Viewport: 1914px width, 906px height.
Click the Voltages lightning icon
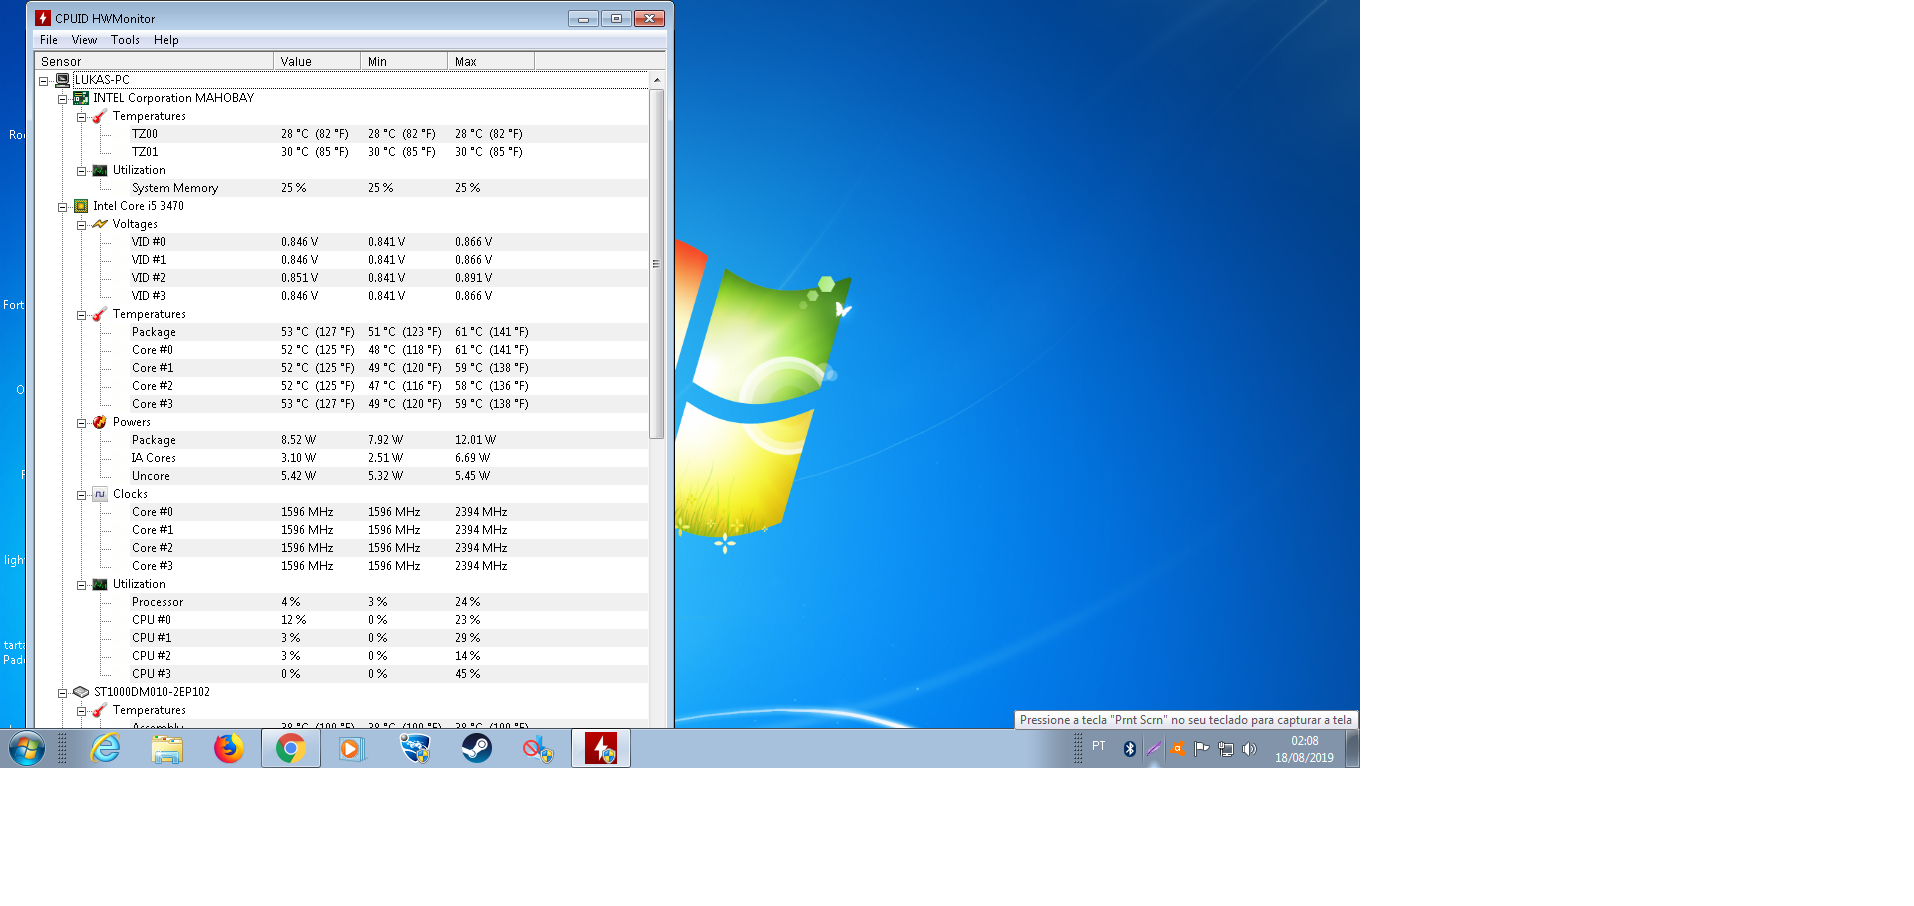point(100,224)
